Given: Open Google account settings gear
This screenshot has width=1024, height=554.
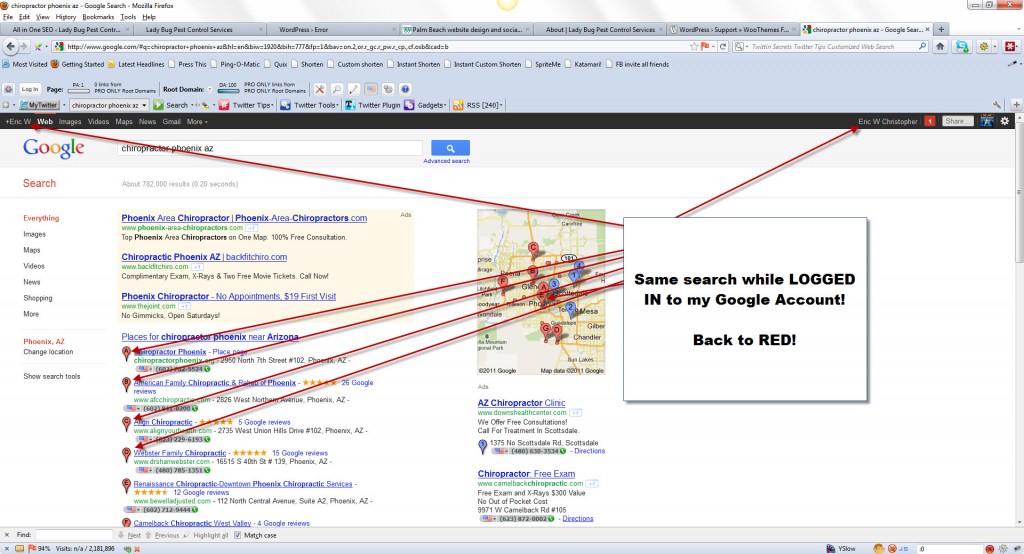Looking at the screenshot, I should (1005, 121).
